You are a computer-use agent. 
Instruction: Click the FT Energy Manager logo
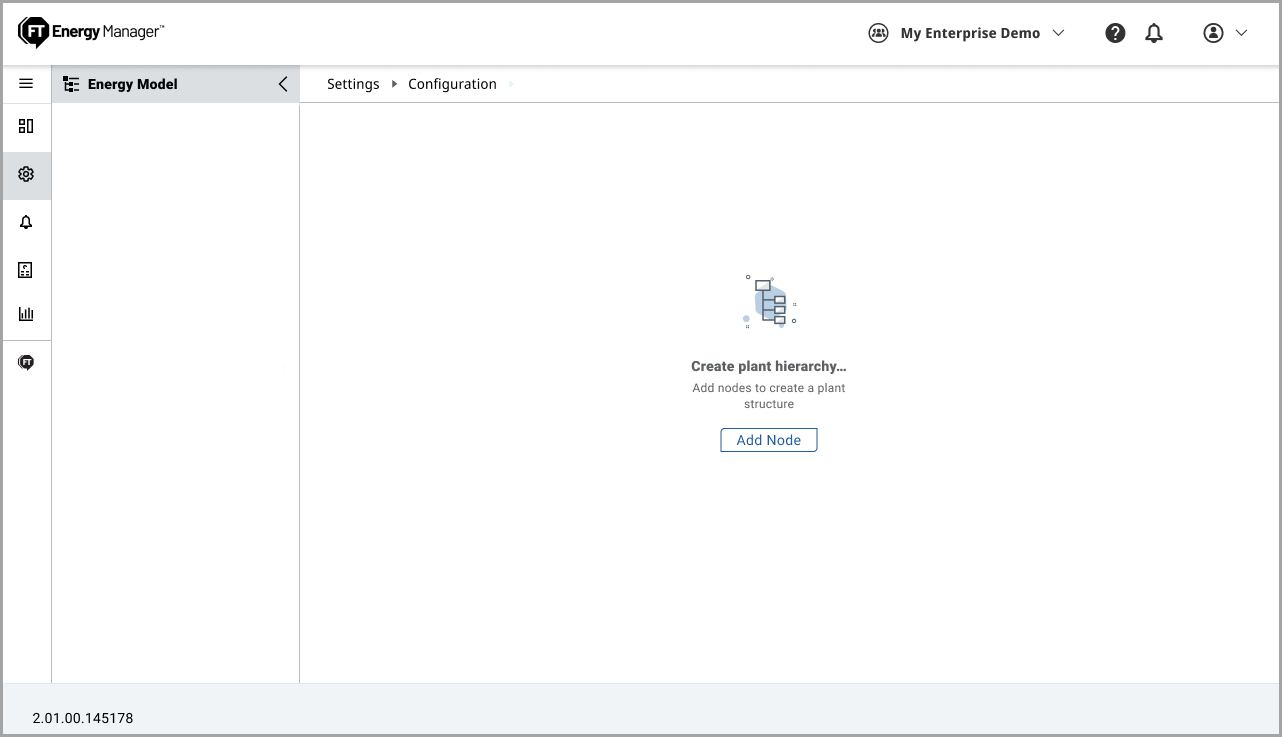[x=91, y=33]
